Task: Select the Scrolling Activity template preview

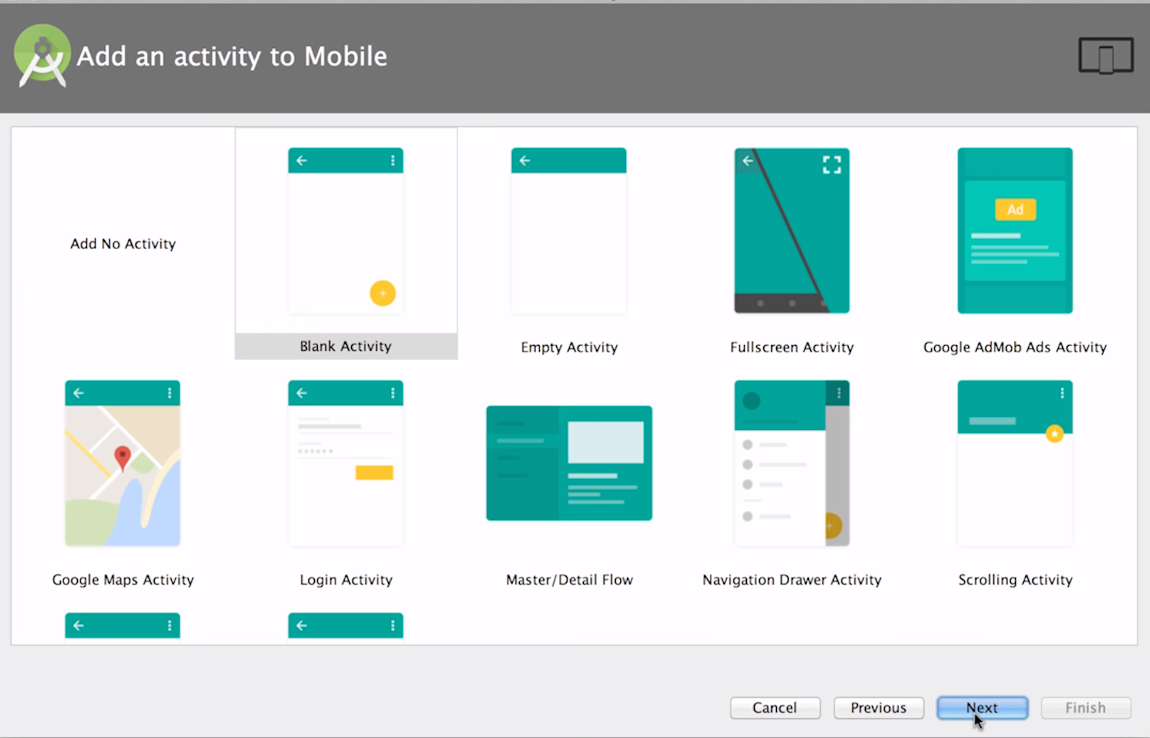Action: point(1014,463)
